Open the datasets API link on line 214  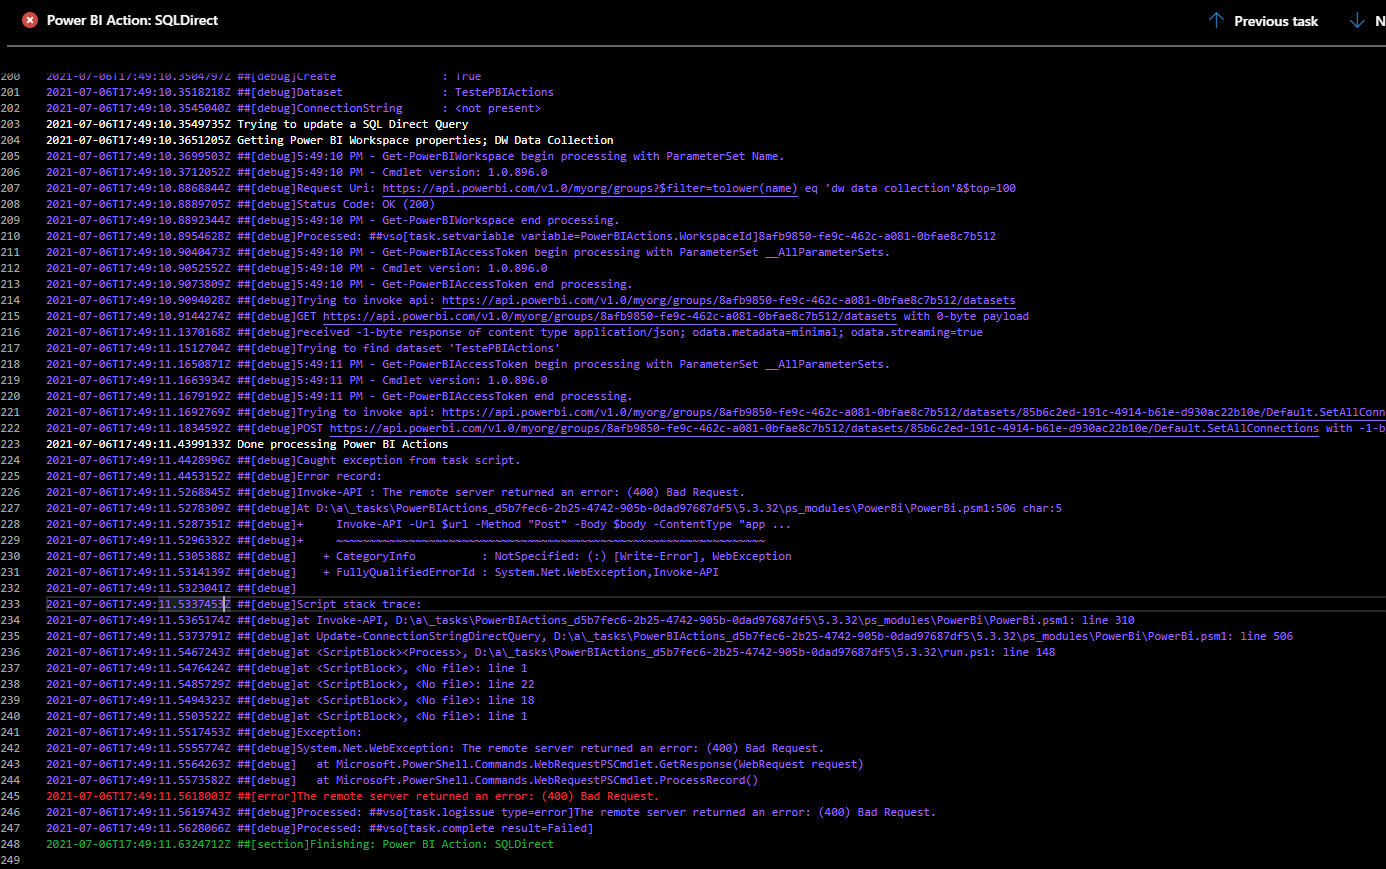728,300
